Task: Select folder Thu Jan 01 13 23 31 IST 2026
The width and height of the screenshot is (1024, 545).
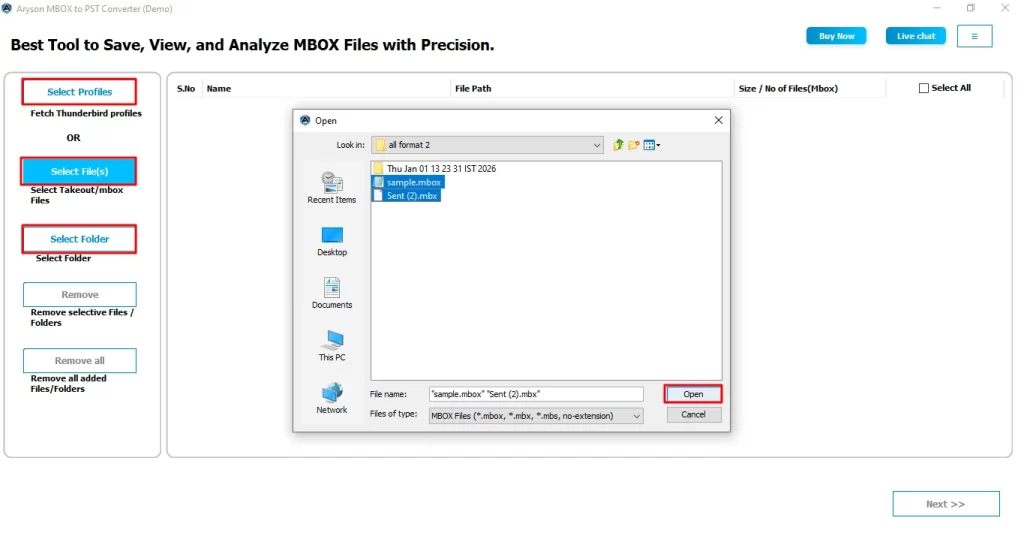Action: pos(441,168)
